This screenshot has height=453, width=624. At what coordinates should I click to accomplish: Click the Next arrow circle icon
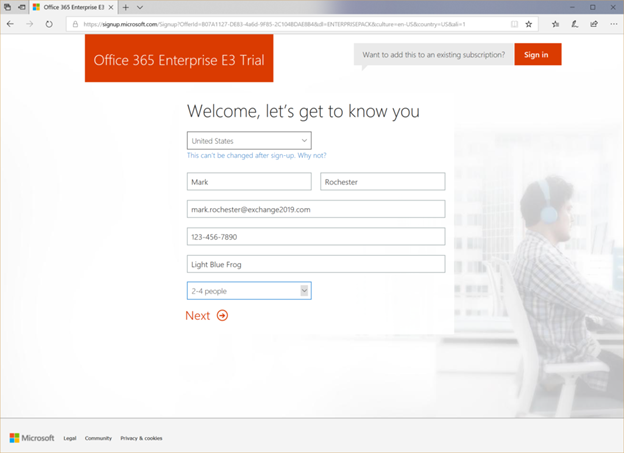coord(222,316)
